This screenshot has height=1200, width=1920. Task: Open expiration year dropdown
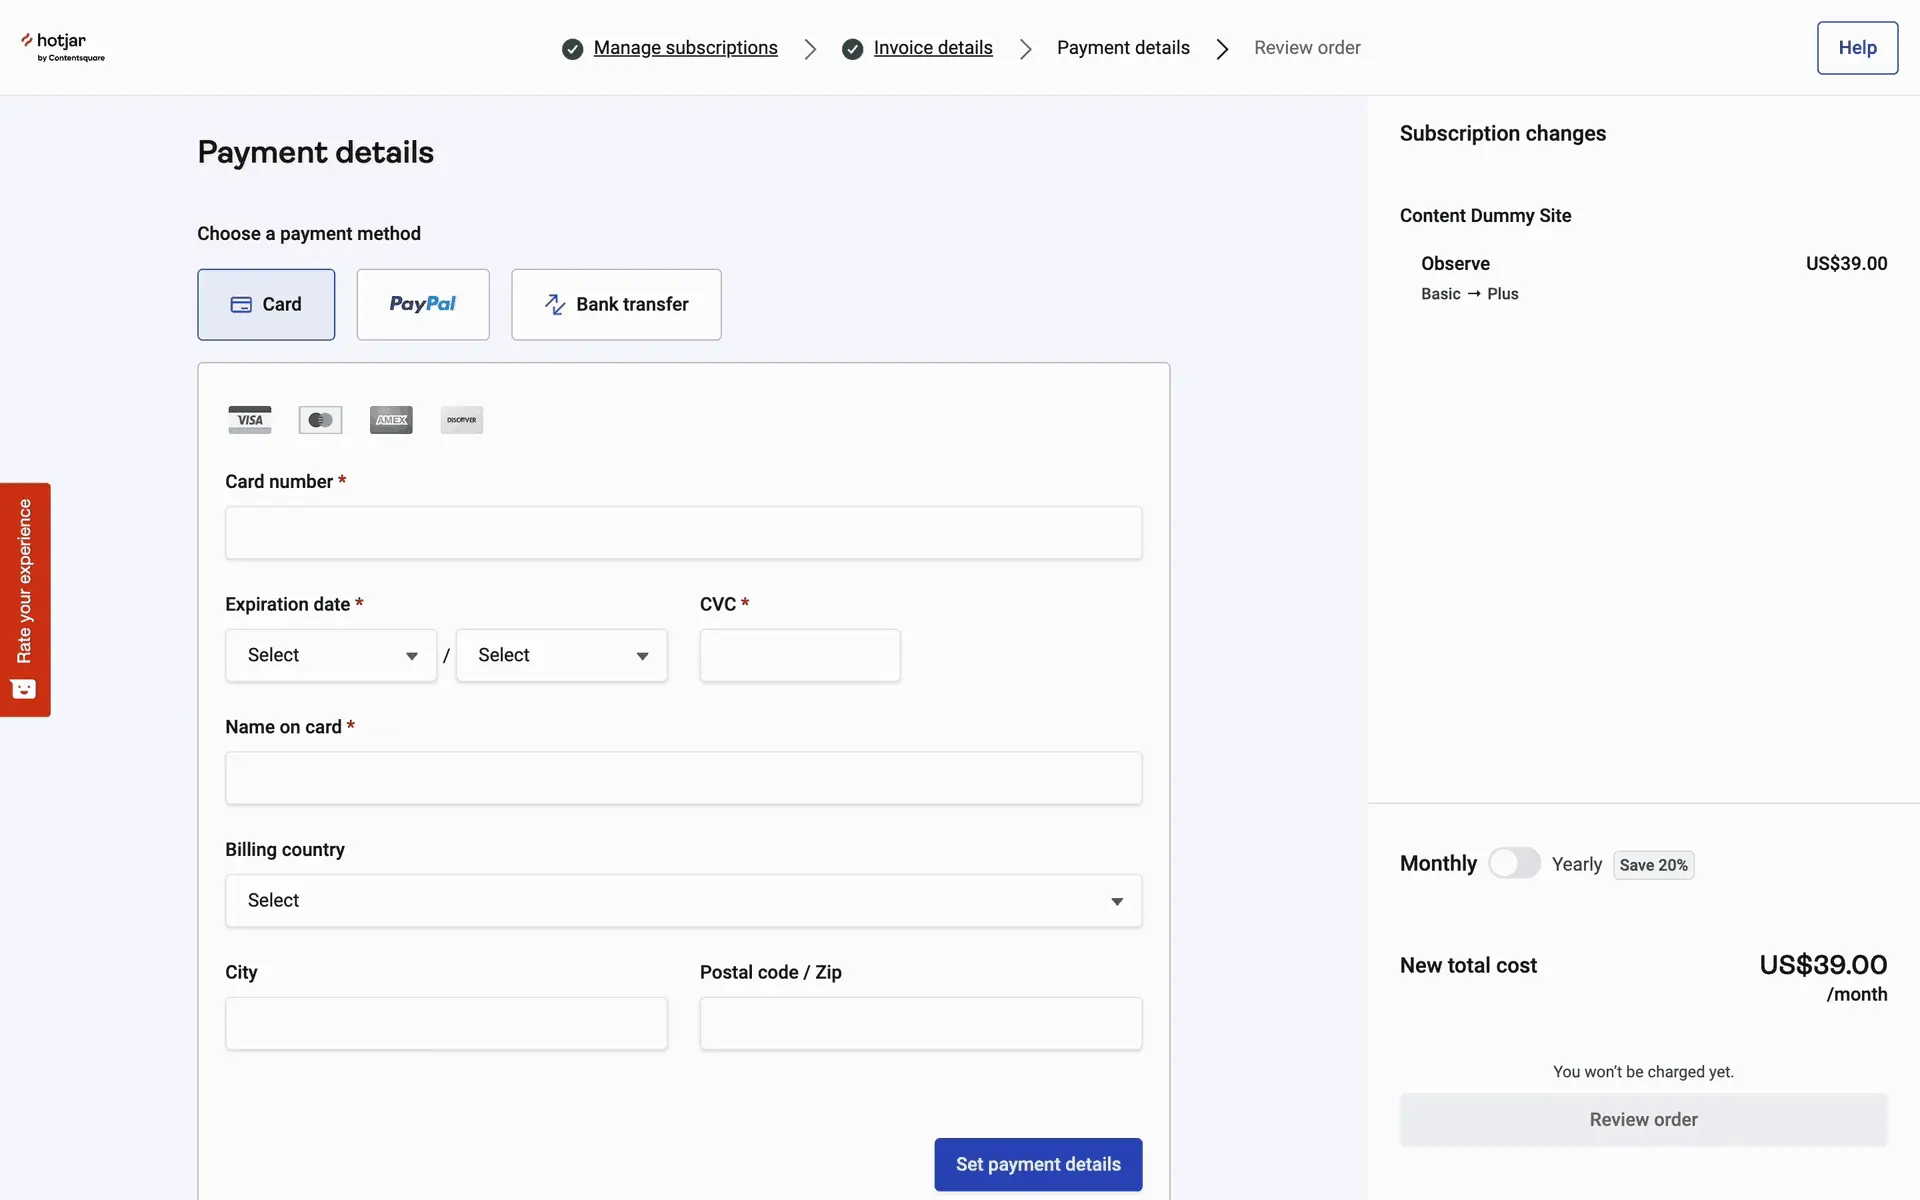click(562, 655)
